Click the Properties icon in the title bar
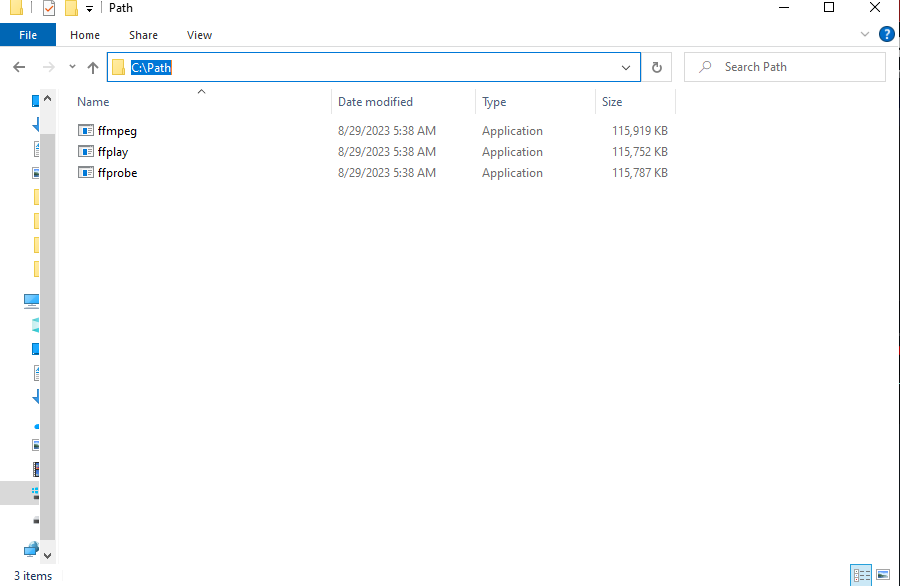The image size is (900, 586). 49,8
